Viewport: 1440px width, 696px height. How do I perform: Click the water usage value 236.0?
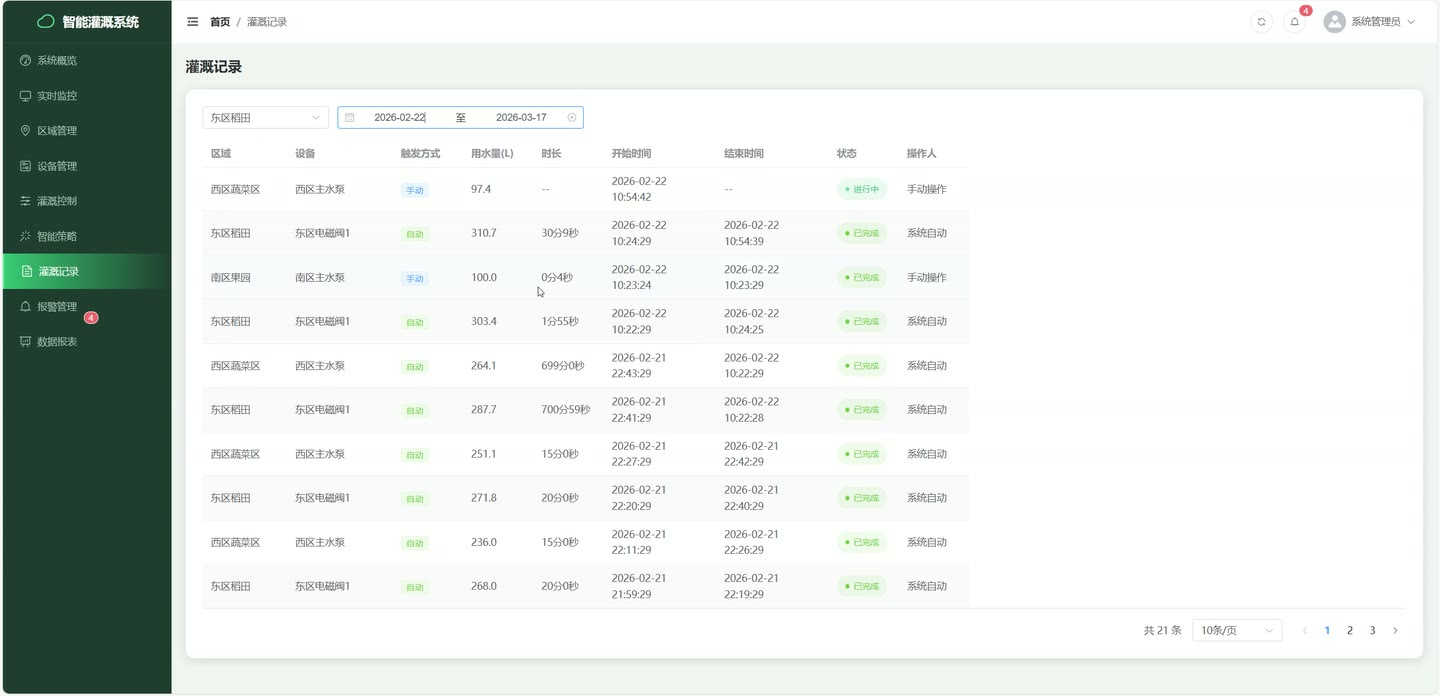[484, 542]
